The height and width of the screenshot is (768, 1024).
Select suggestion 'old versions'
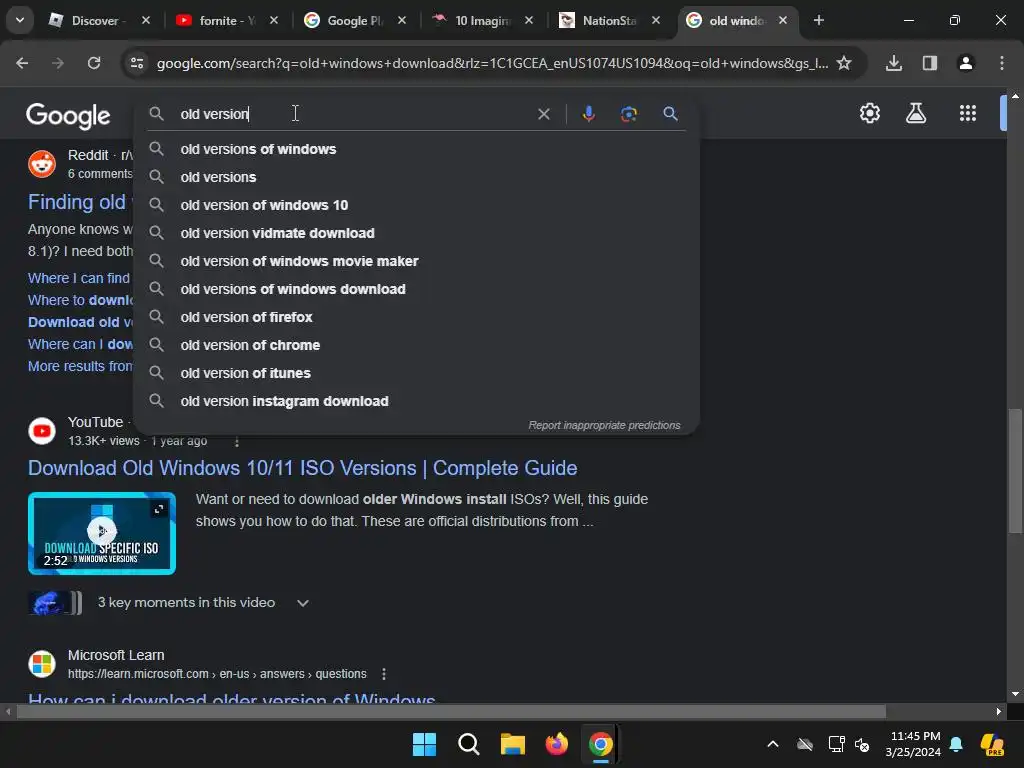(417, 177)
